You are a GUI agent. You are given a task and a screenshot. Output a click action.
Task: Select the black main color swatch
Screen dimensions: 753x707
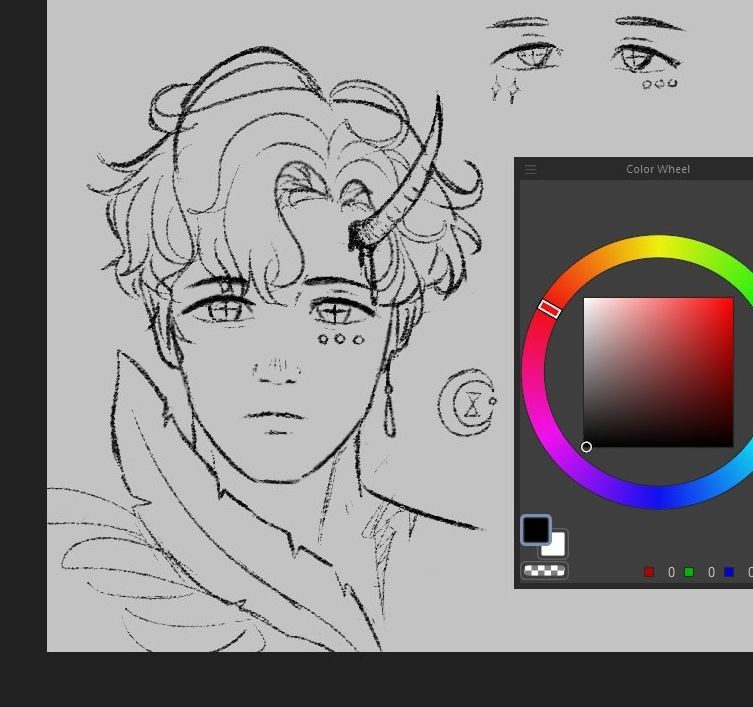tap(536, 529)
